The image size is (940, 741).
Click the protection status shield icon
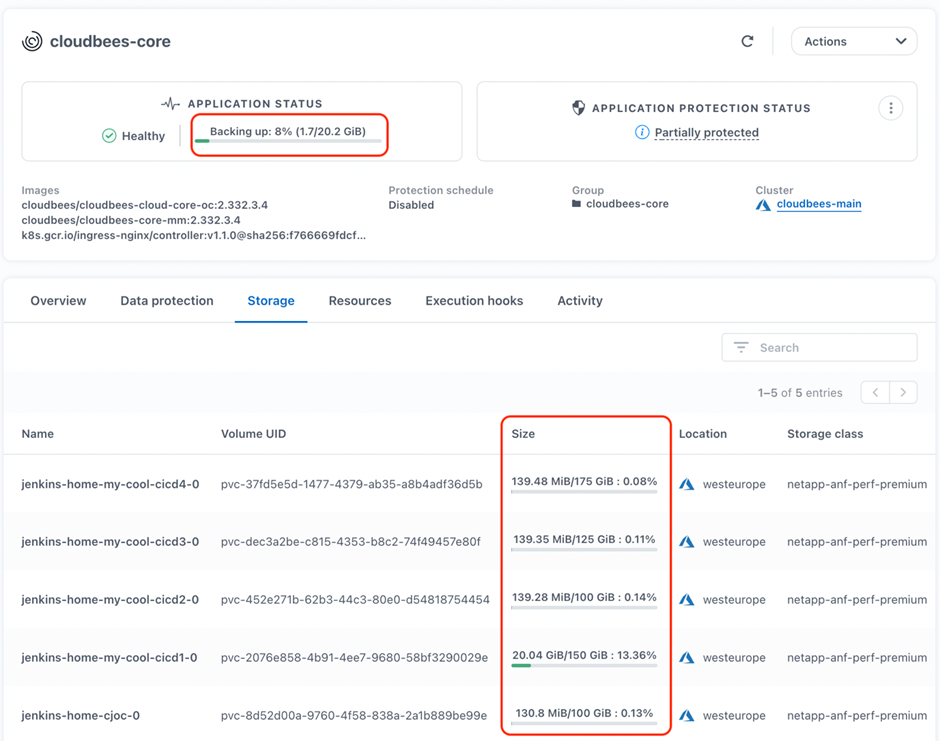click(x=579, y=108)
